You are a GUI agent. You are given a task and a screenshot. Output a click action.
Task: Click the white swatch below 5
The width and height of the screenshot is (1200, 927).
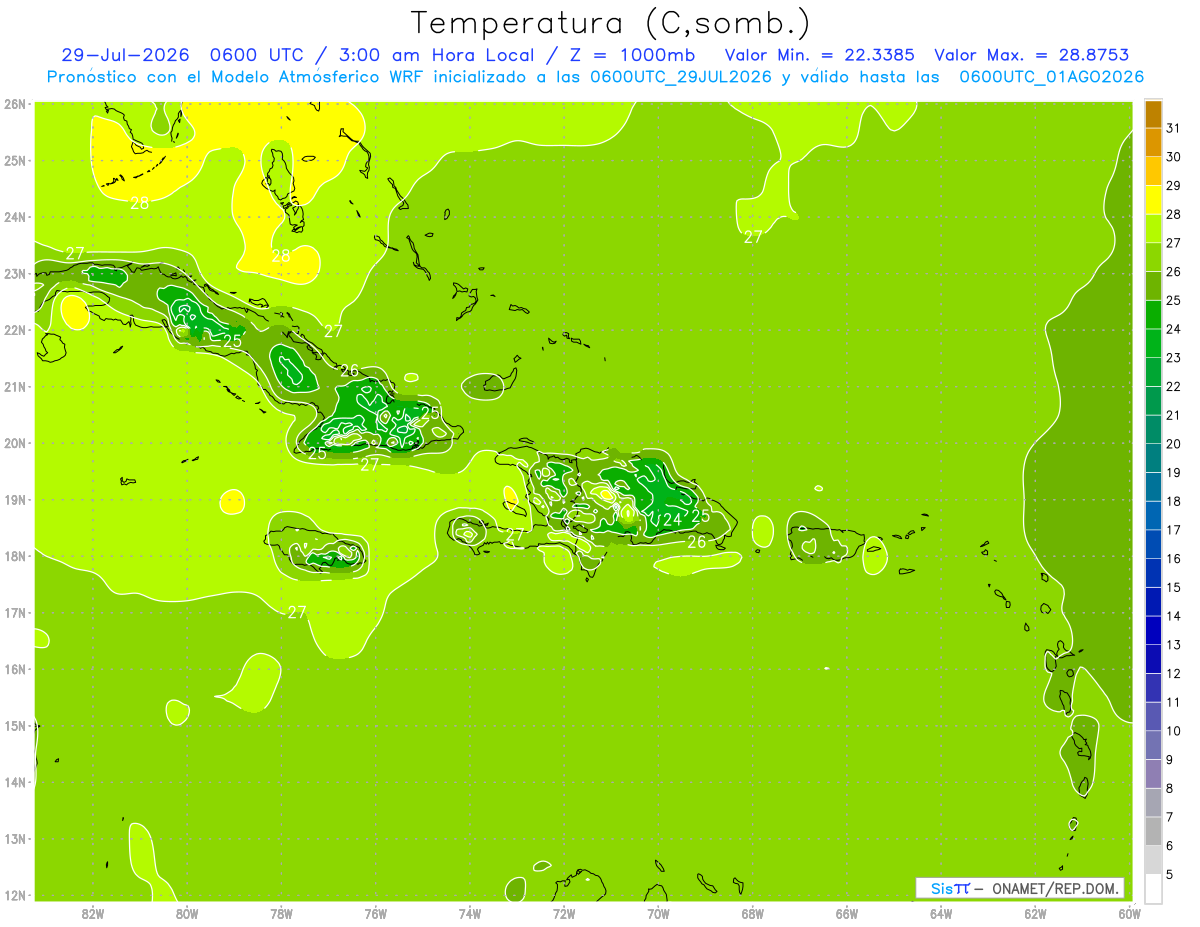point(1153,888)
